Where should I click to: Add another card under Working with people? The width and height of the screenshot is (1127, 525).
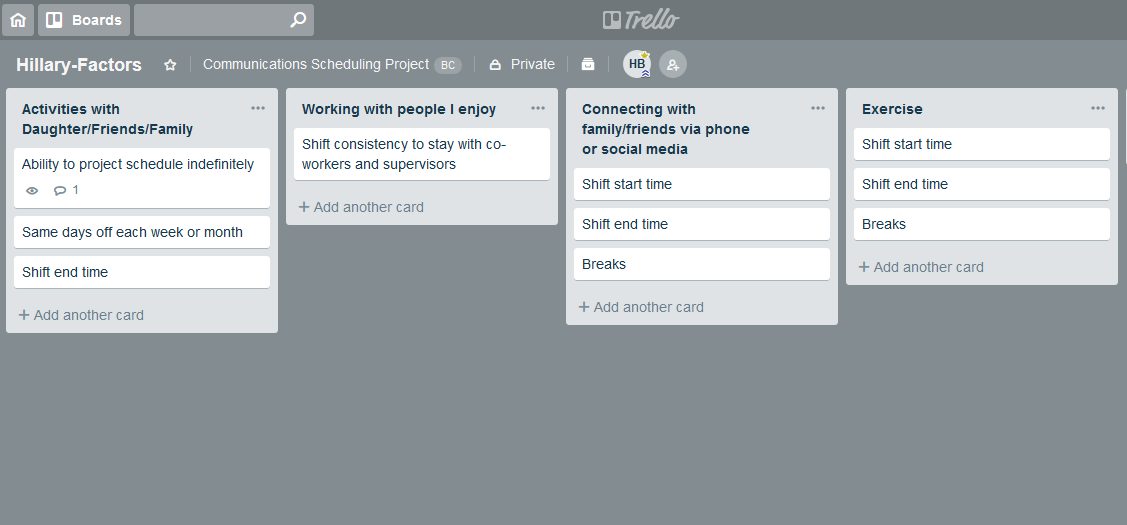[361, 207]
